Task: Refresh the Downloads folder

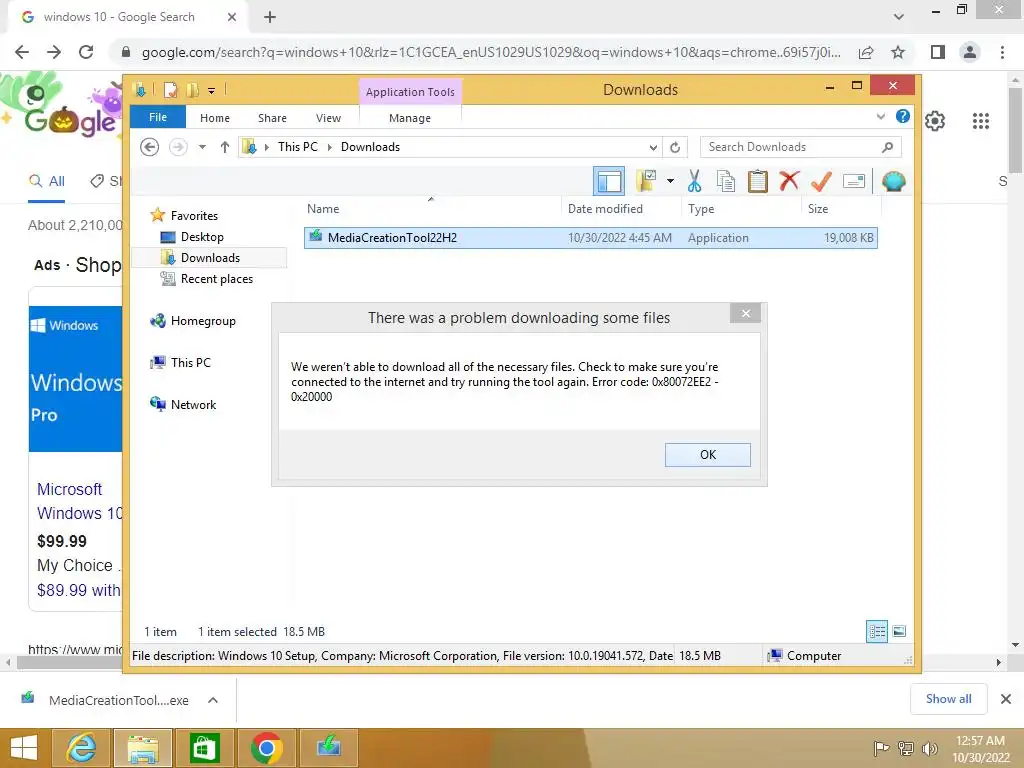Action: [675, 147]
